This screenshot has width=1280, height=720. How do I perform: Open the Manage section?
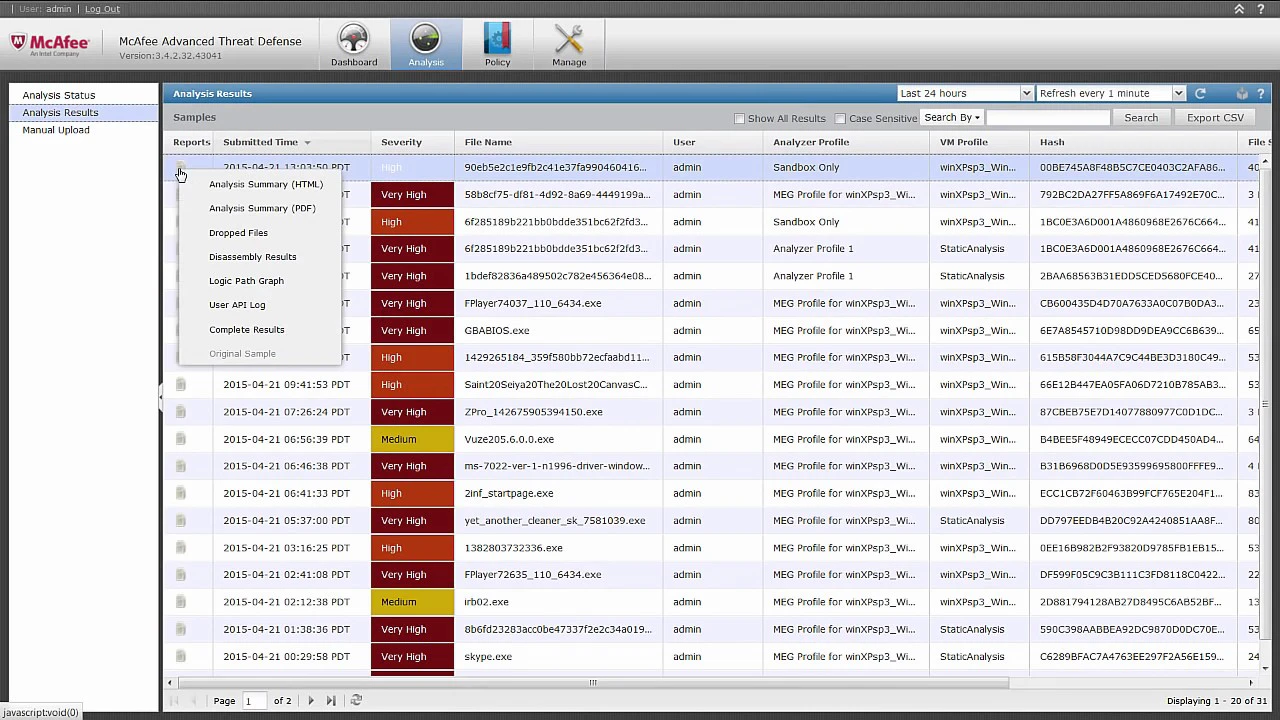coord(569,44)
